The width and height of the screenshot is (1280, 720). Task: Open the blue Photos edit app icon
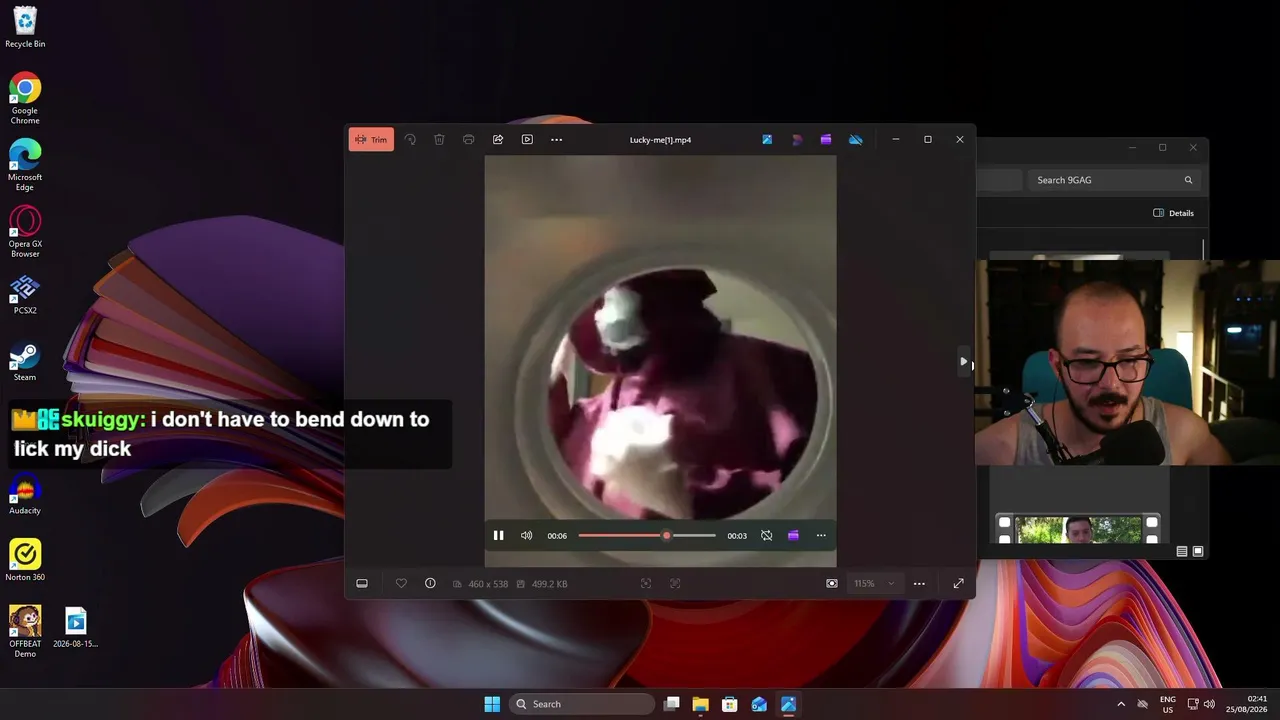767,140
